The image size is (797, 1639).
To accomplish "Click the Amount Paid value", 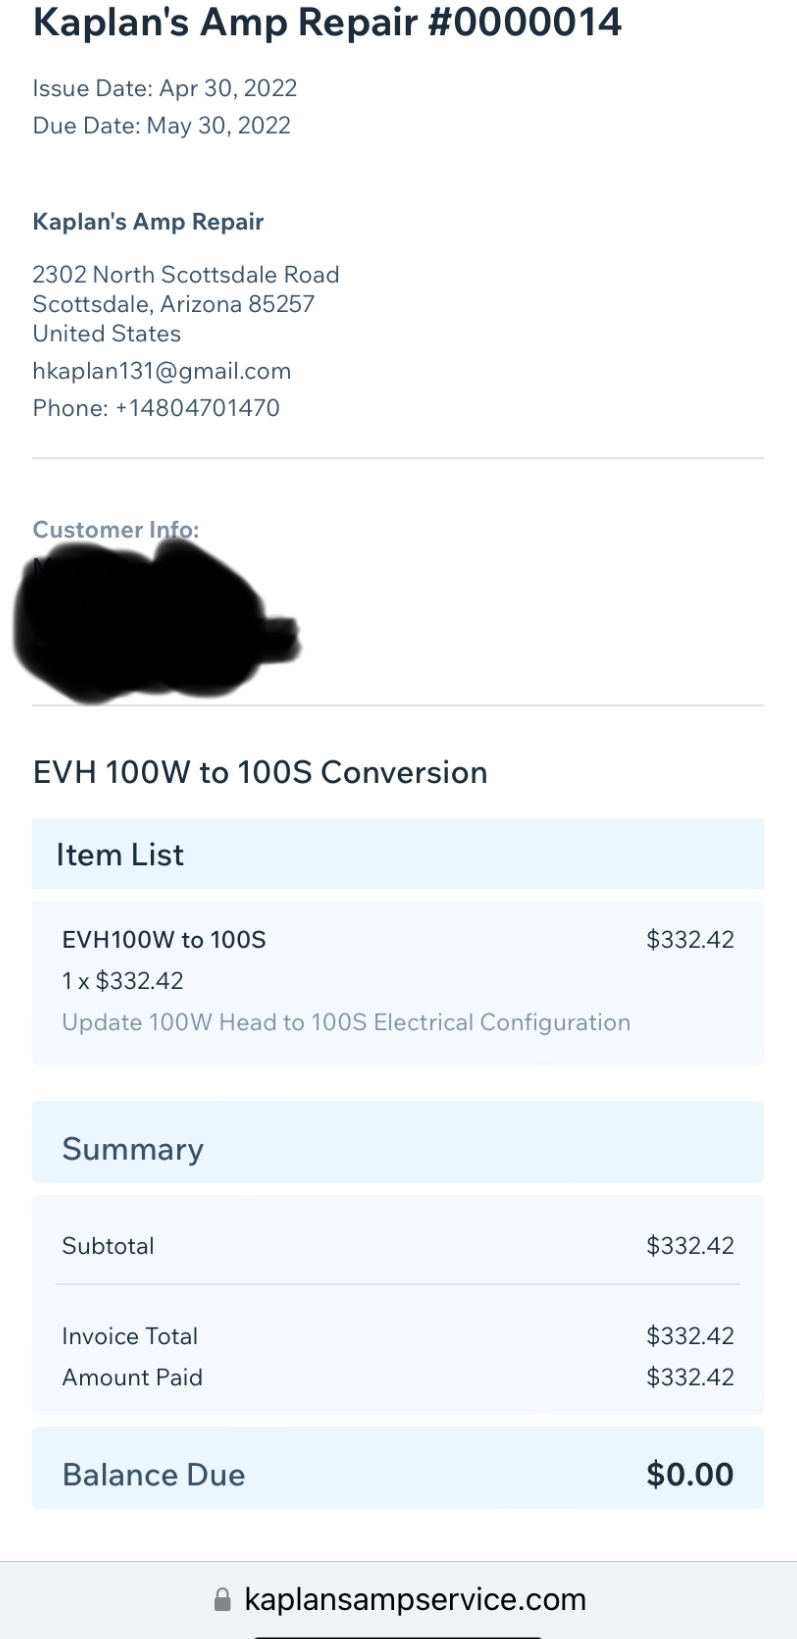I will click(690, 1377).
